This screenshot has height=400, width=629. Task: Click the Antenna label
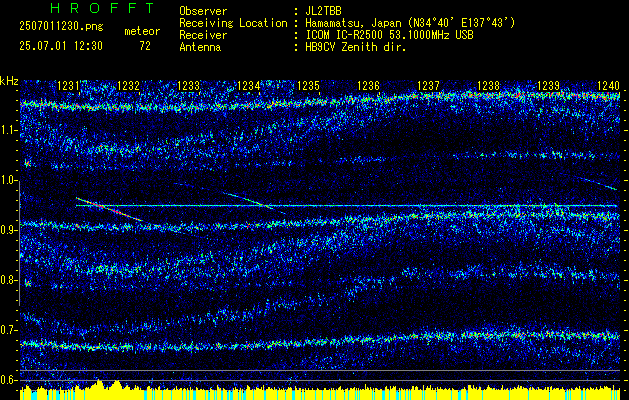coord(200,47)
